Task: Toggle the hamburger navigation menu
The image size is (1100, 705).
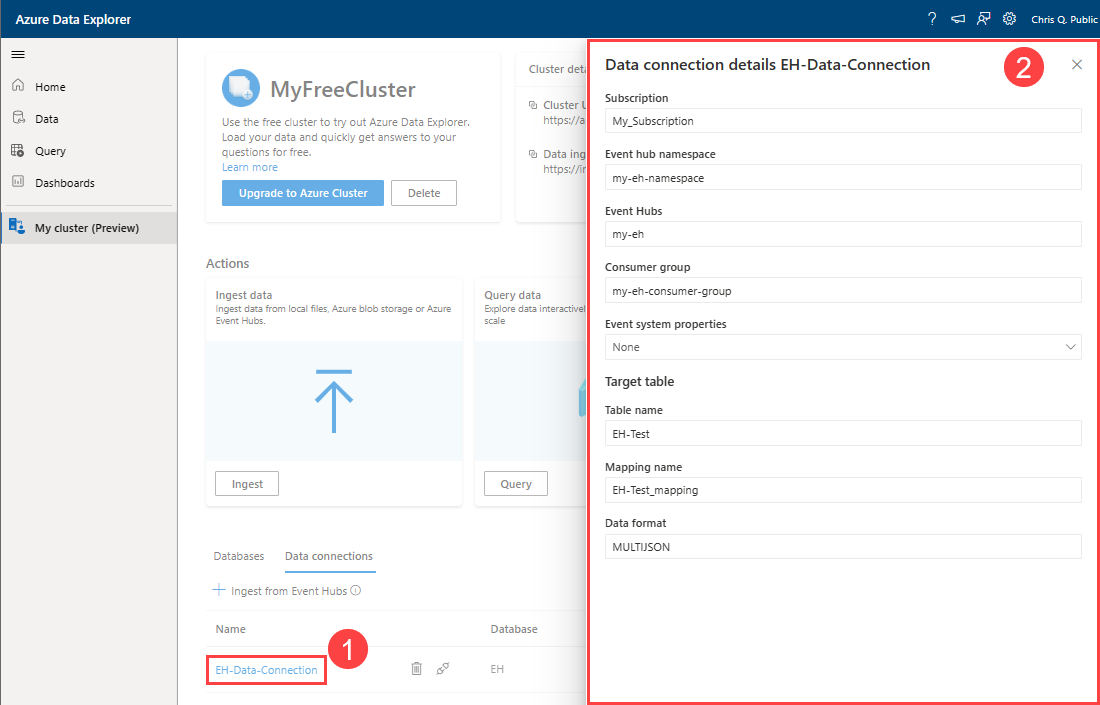Action: (18, 55)
